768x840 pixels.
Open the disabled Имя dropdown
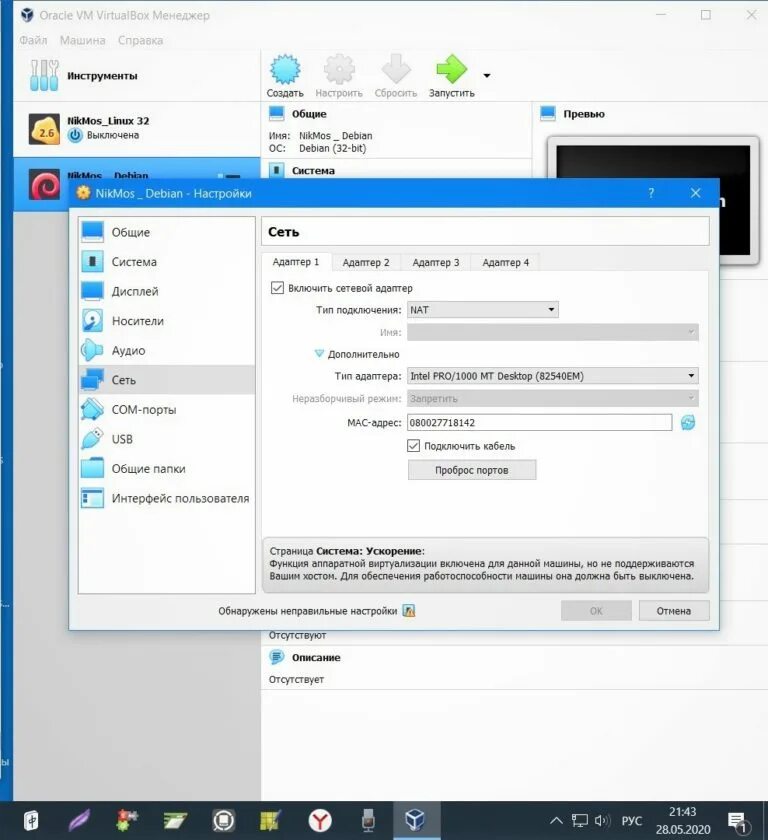point(553,332)
